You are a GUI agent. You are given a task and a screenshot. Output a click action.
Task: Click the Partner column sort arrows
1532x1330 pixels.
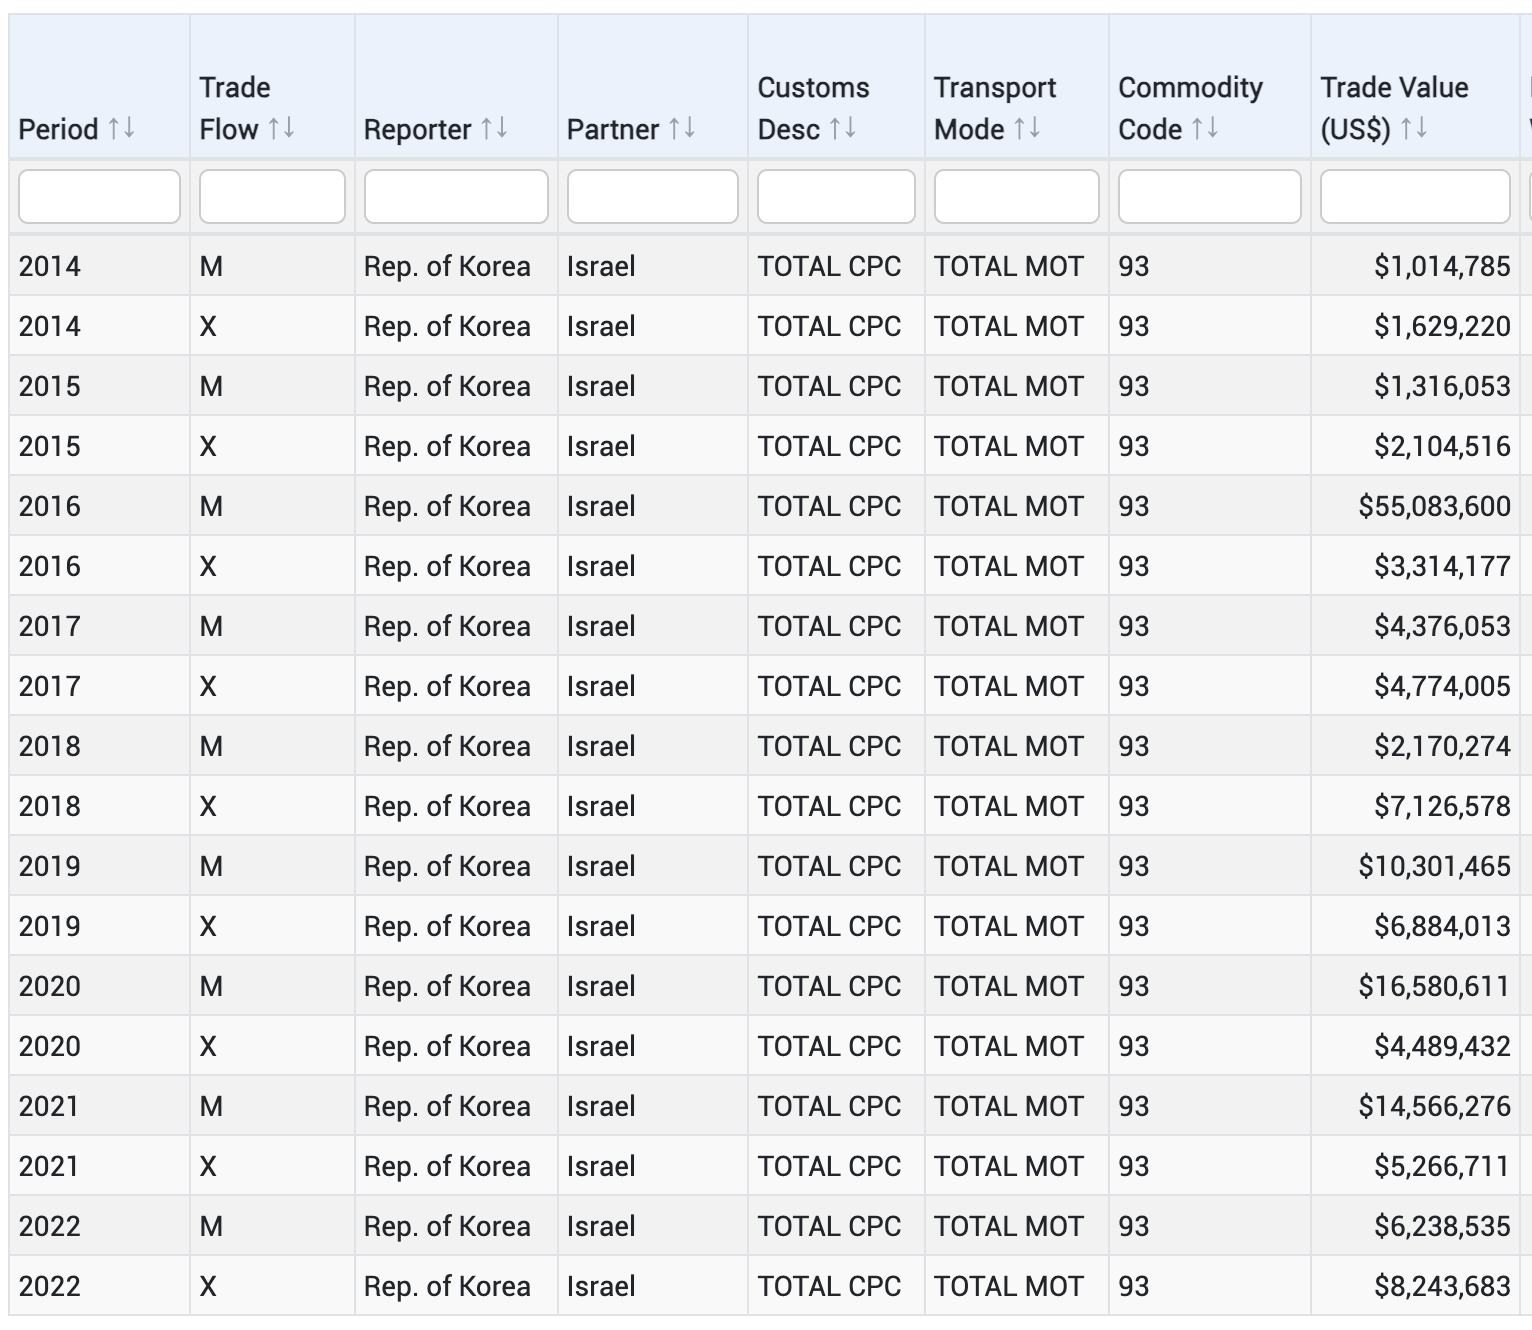[x=682, y=129]
